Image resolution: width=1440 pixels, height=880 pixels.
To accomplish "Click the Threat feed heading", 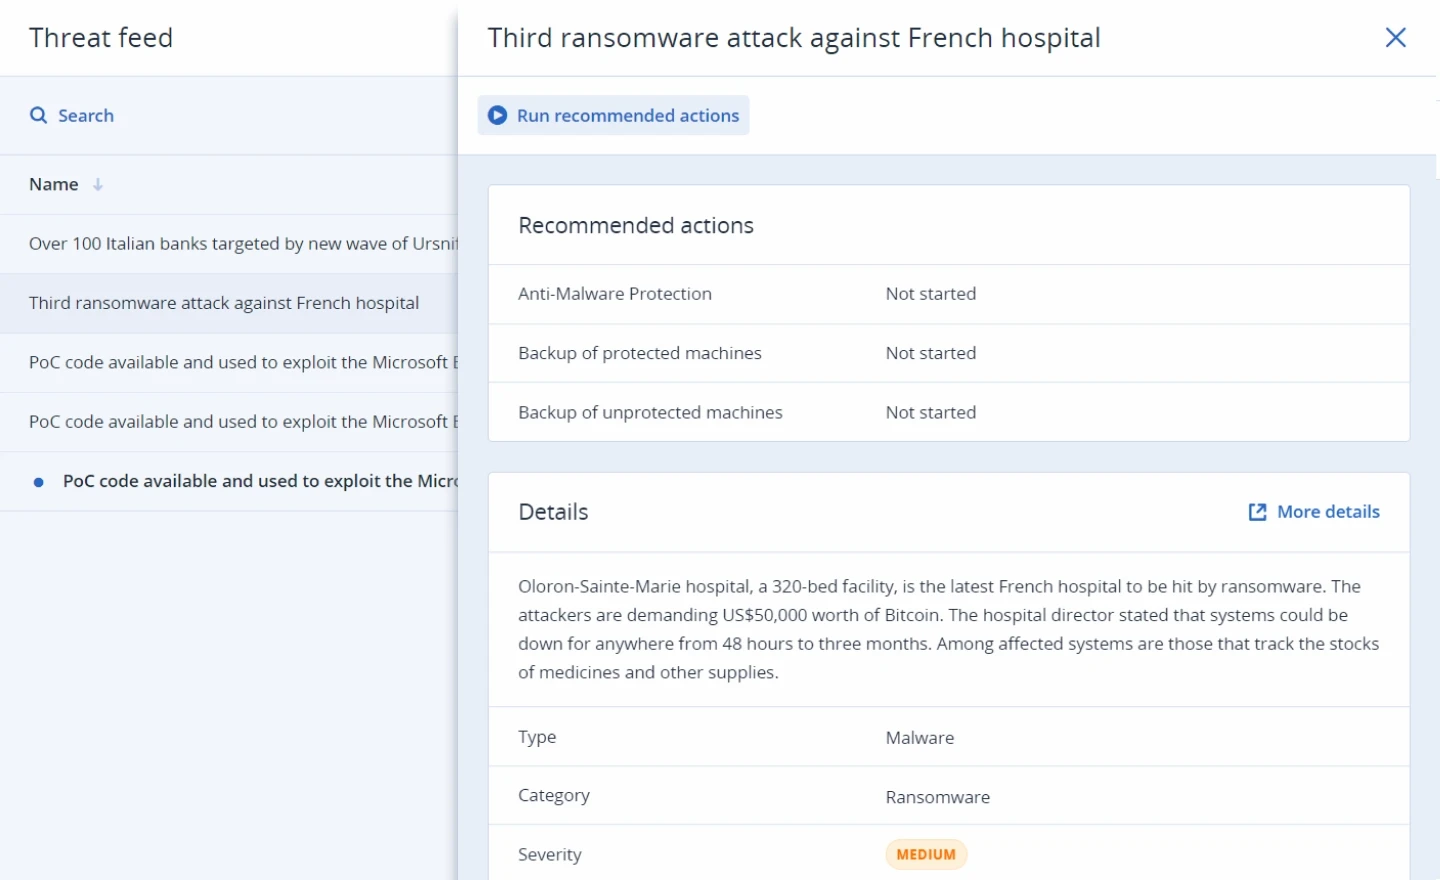I will (x=101, y=38).
